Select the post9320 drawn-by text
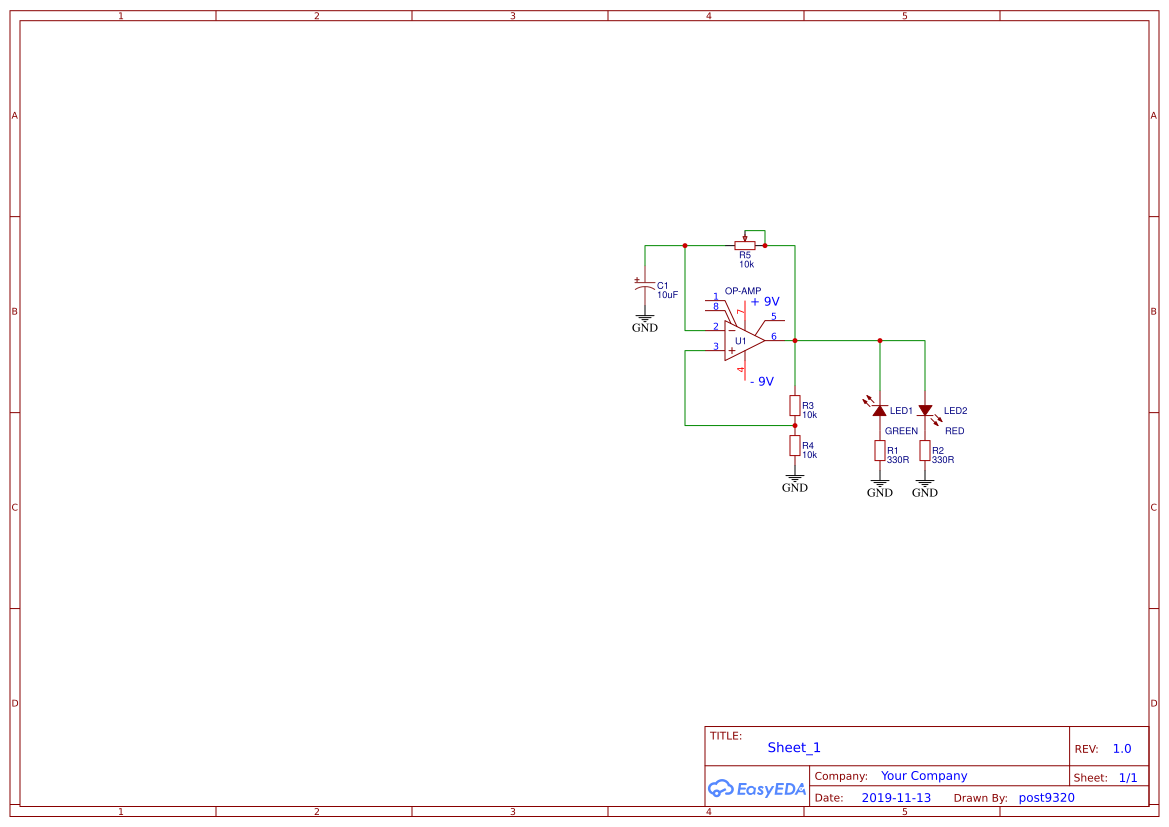The image size is (1169, 827). point(1047,797)
